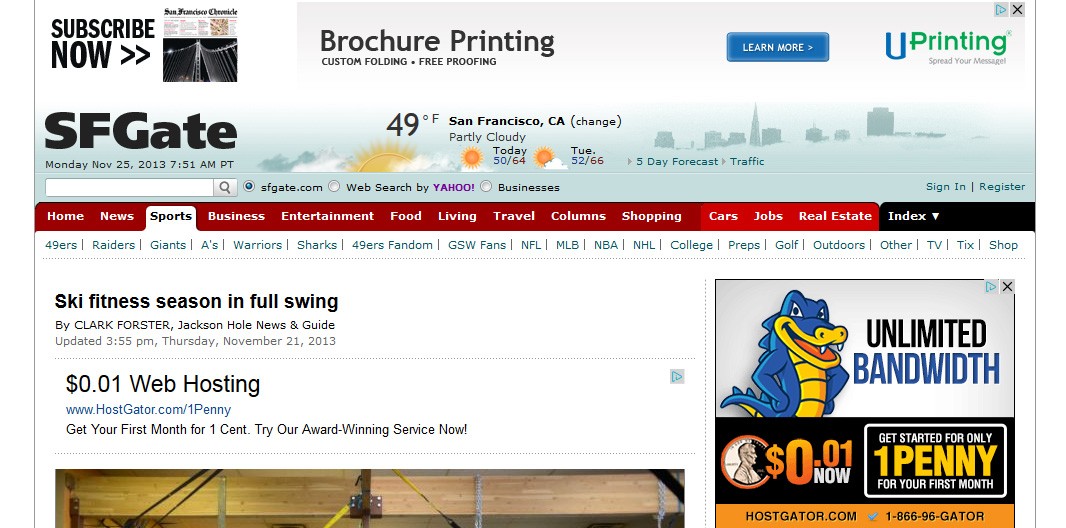Open the TV subsection link
Viewport: 1066px width, 528px height.
pos(934,245)
